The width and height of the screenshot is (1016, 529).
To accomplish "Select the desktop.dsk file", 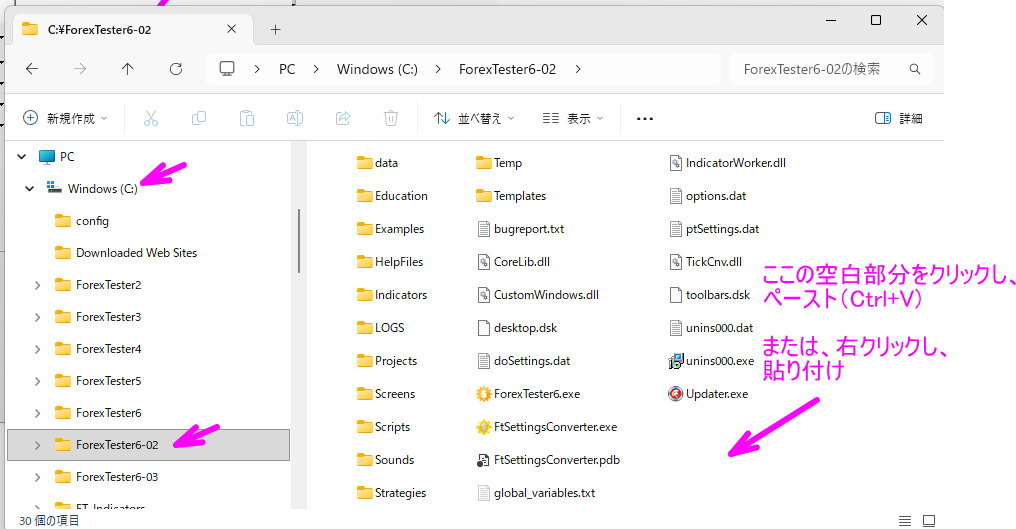I will coord(516,328).
